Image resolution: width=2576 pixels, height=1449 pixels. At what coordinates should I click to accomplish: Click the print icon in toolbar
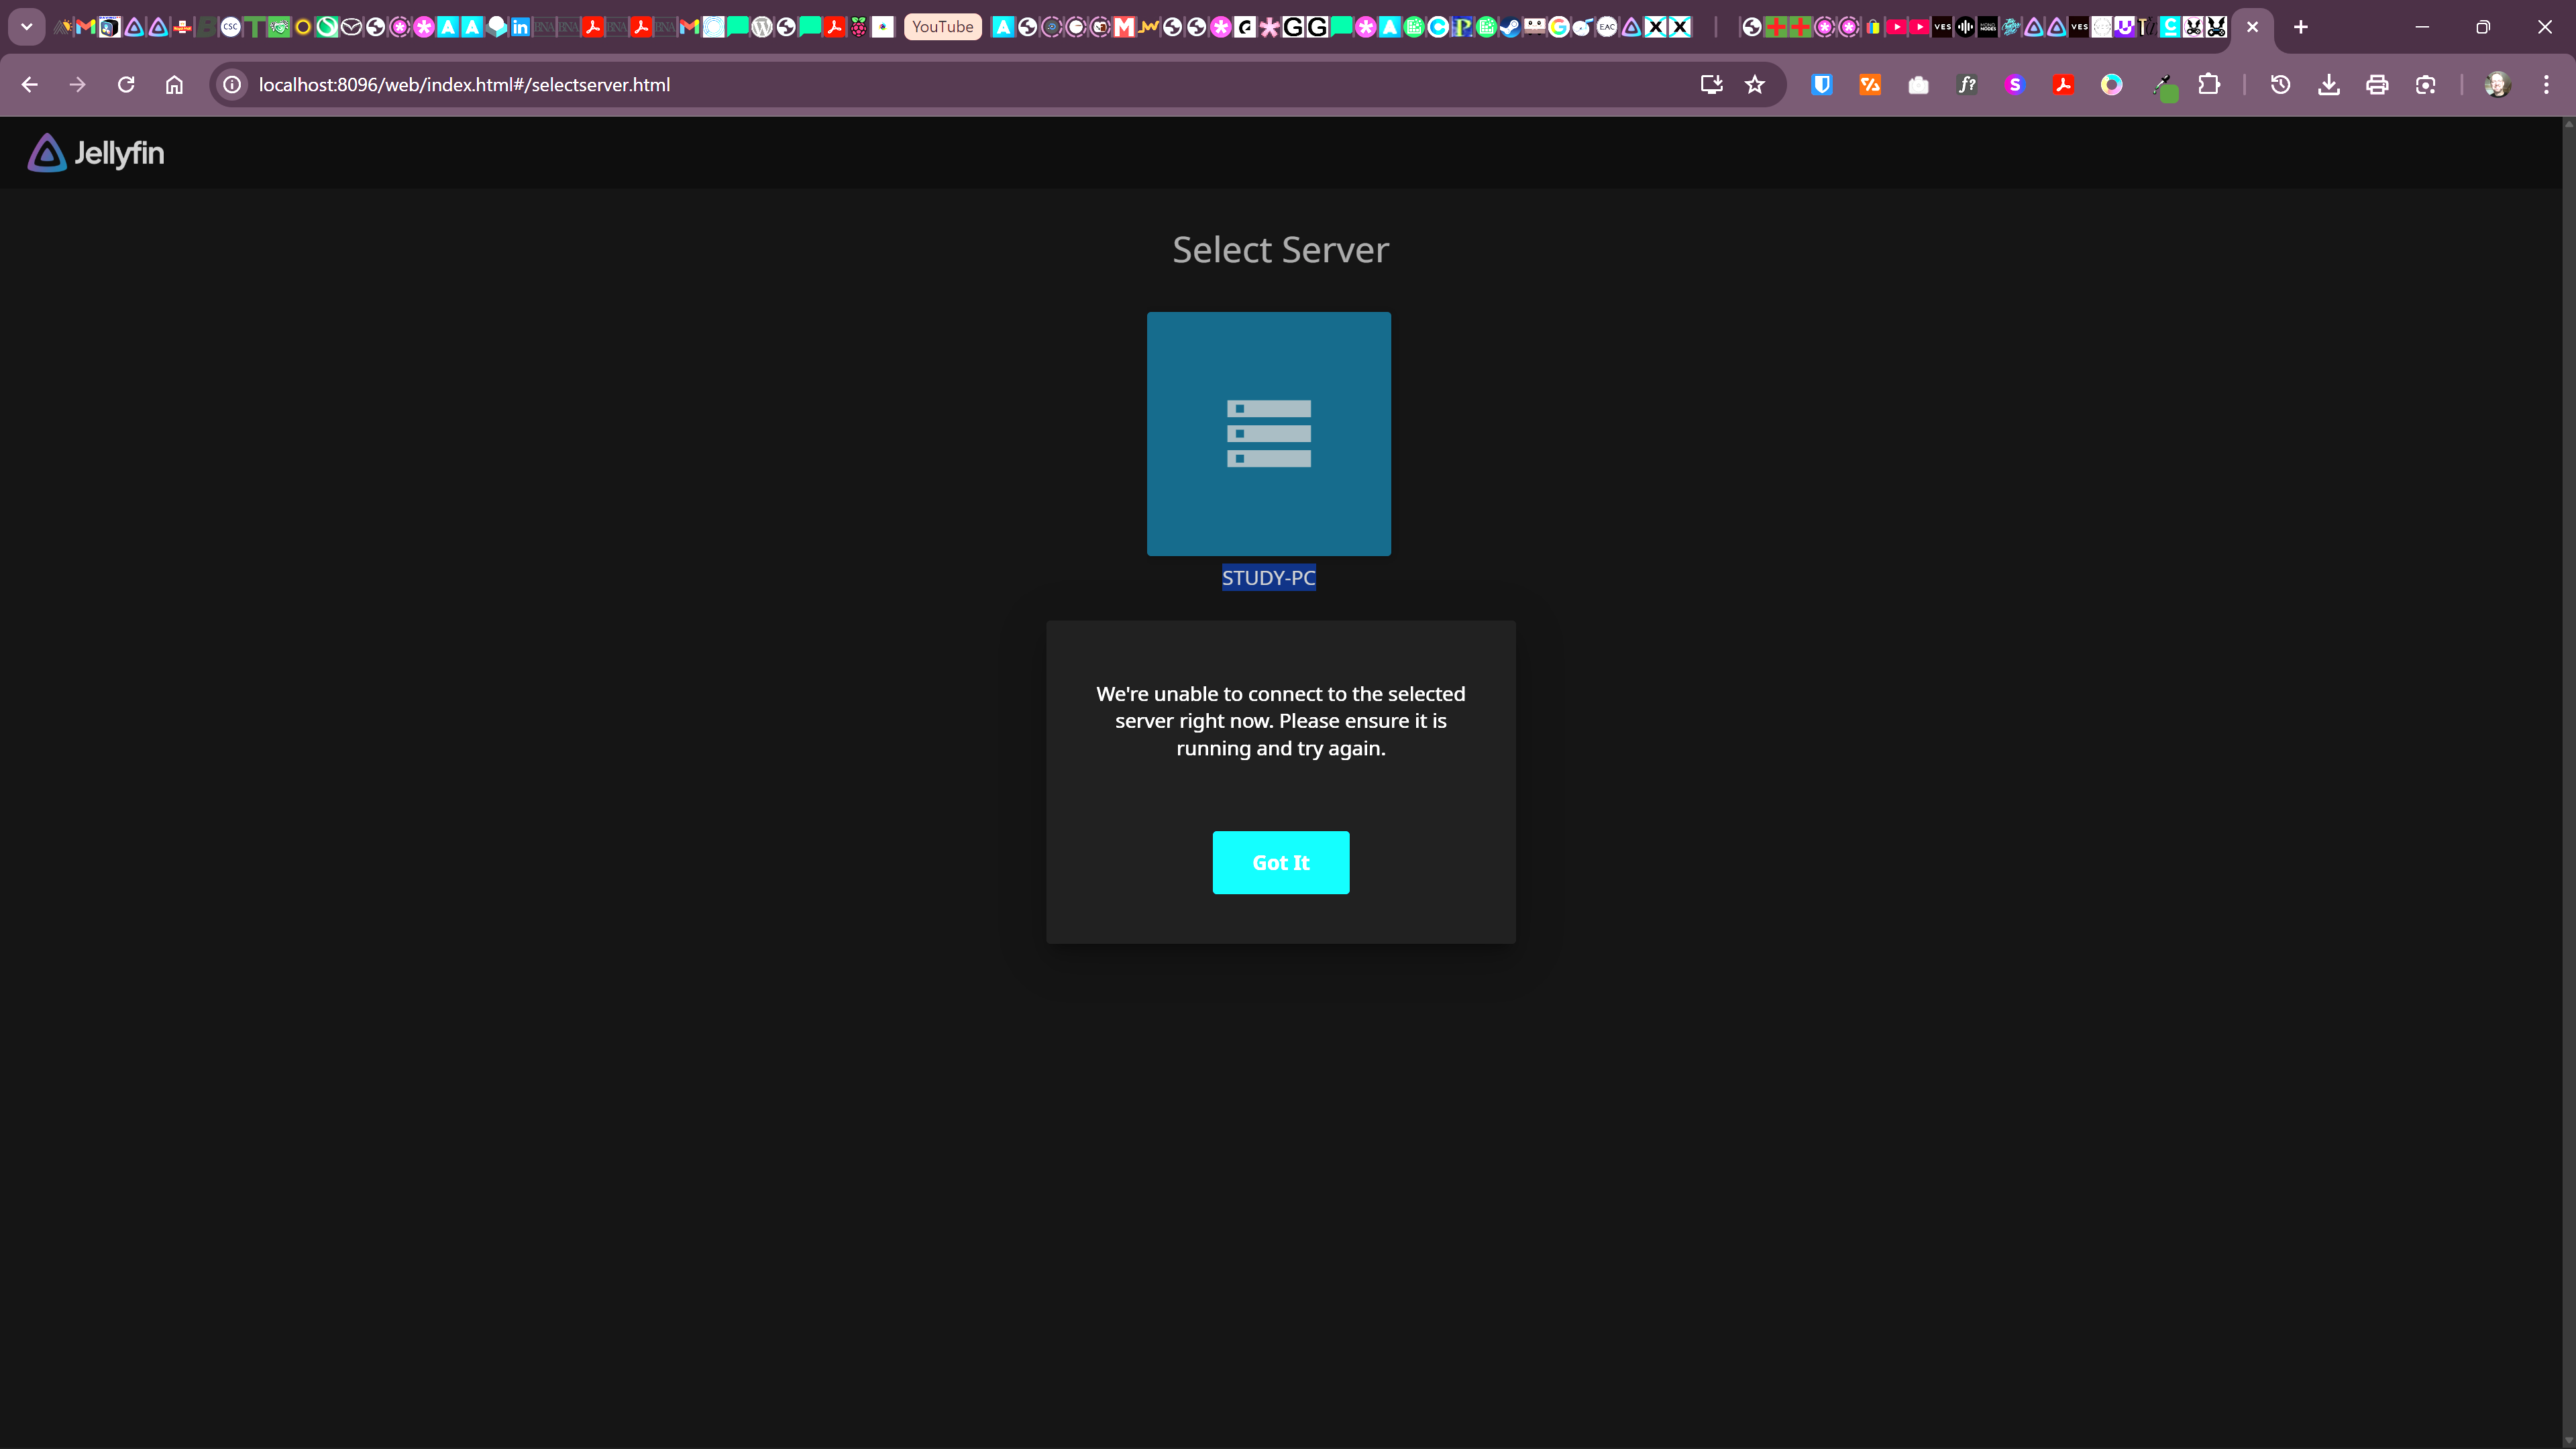pyautogui.click(x=2376, y=85)
